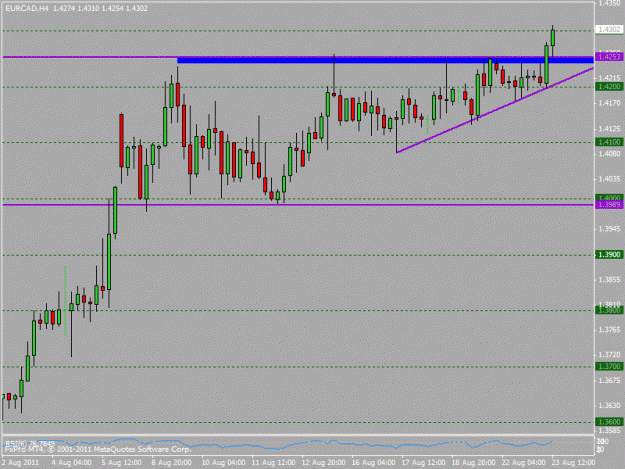
Task: Click the green 1.3900 level tag
Action: [609, 254]
